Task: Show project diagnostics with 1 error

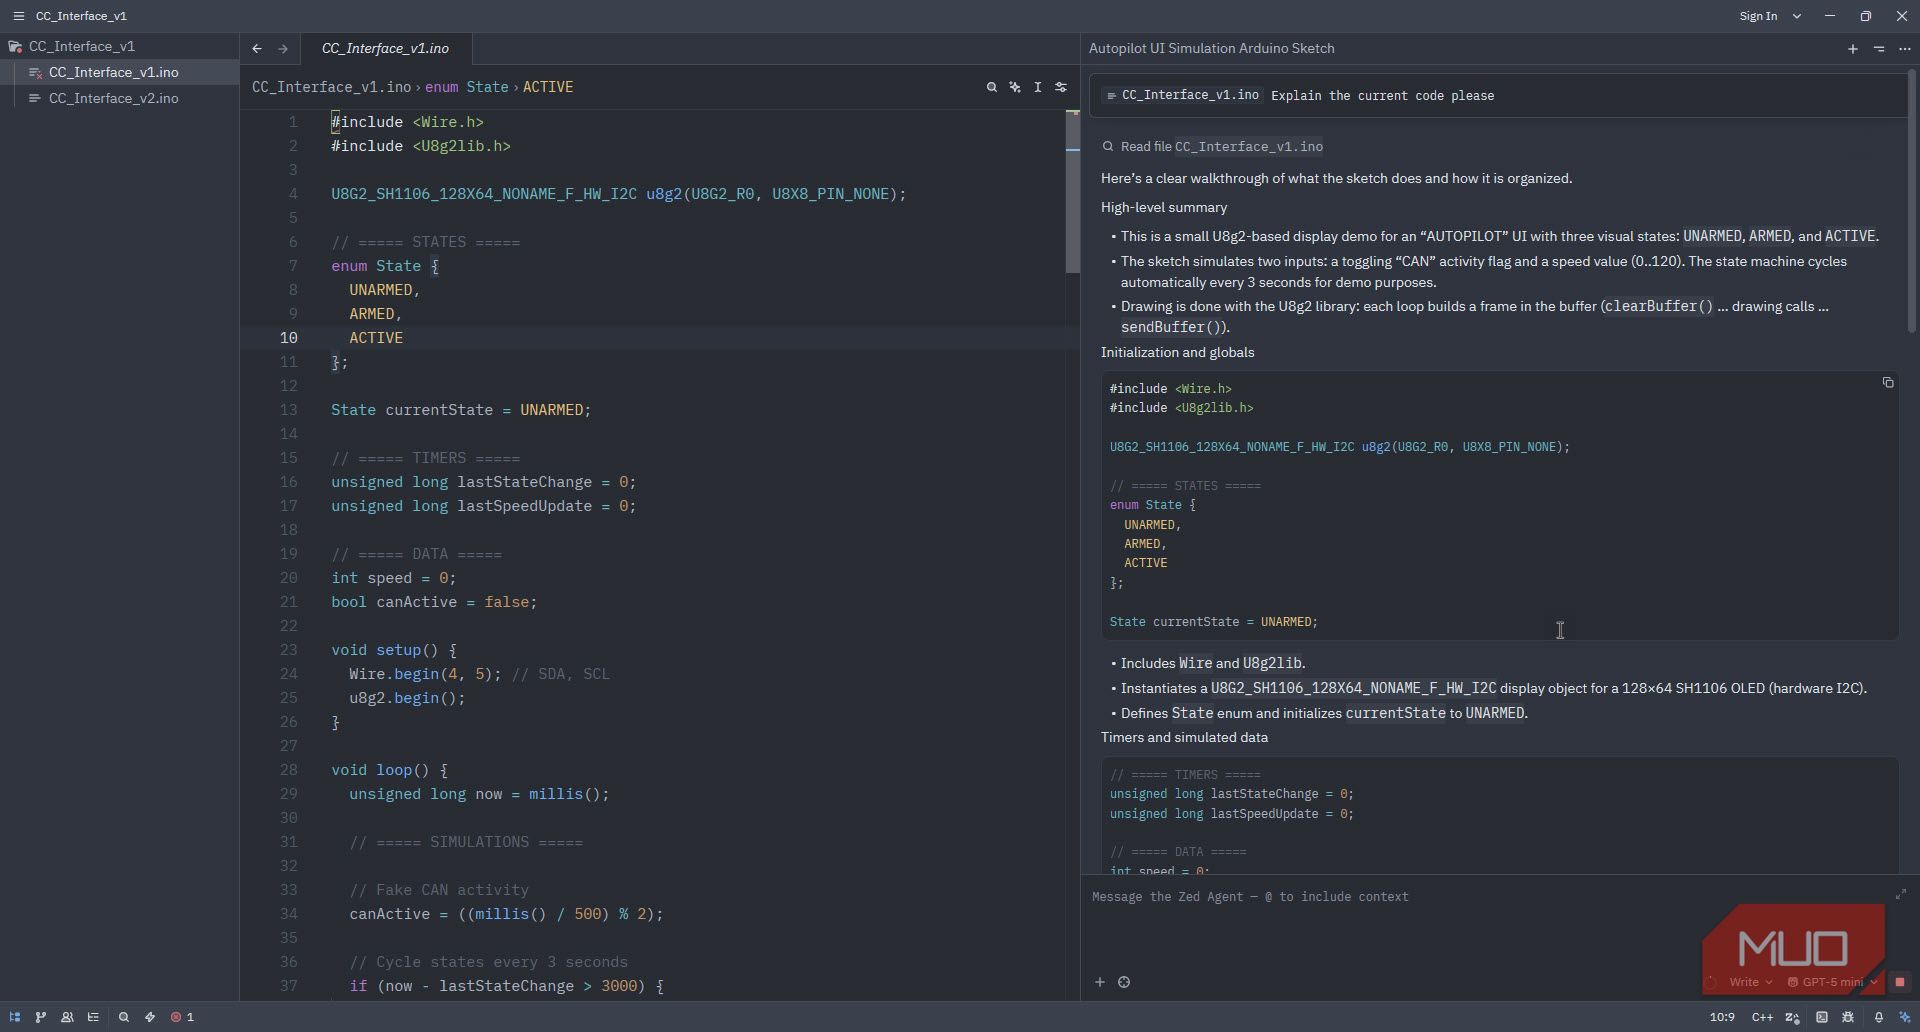Action: click(x=182, y=1017)
